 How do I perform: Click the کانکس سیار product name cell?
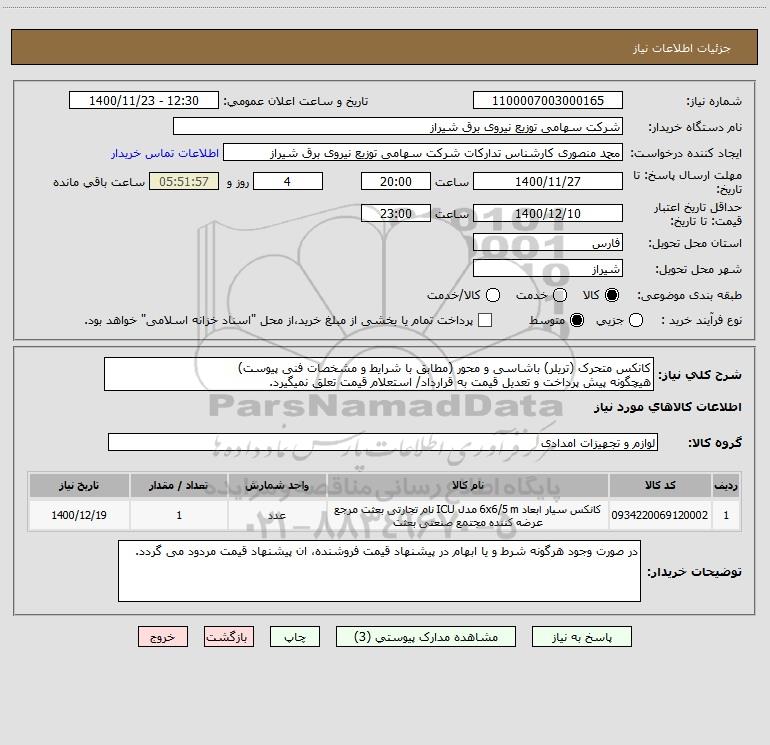(x=468, y=515)
